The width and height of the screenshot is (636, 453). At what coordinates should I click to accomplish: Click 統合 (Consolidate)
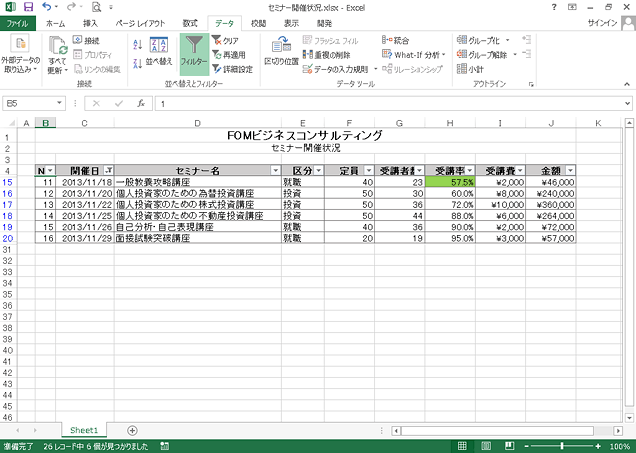(x=395, y=40)
